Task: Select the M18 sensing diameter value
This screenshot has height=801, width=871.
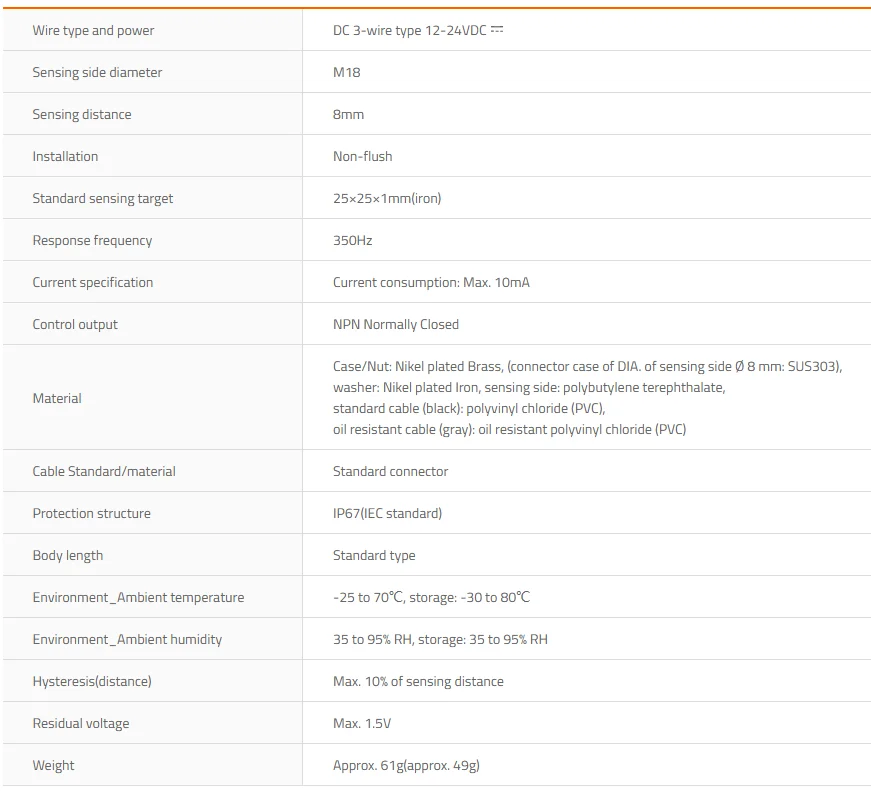Action: 347,73
